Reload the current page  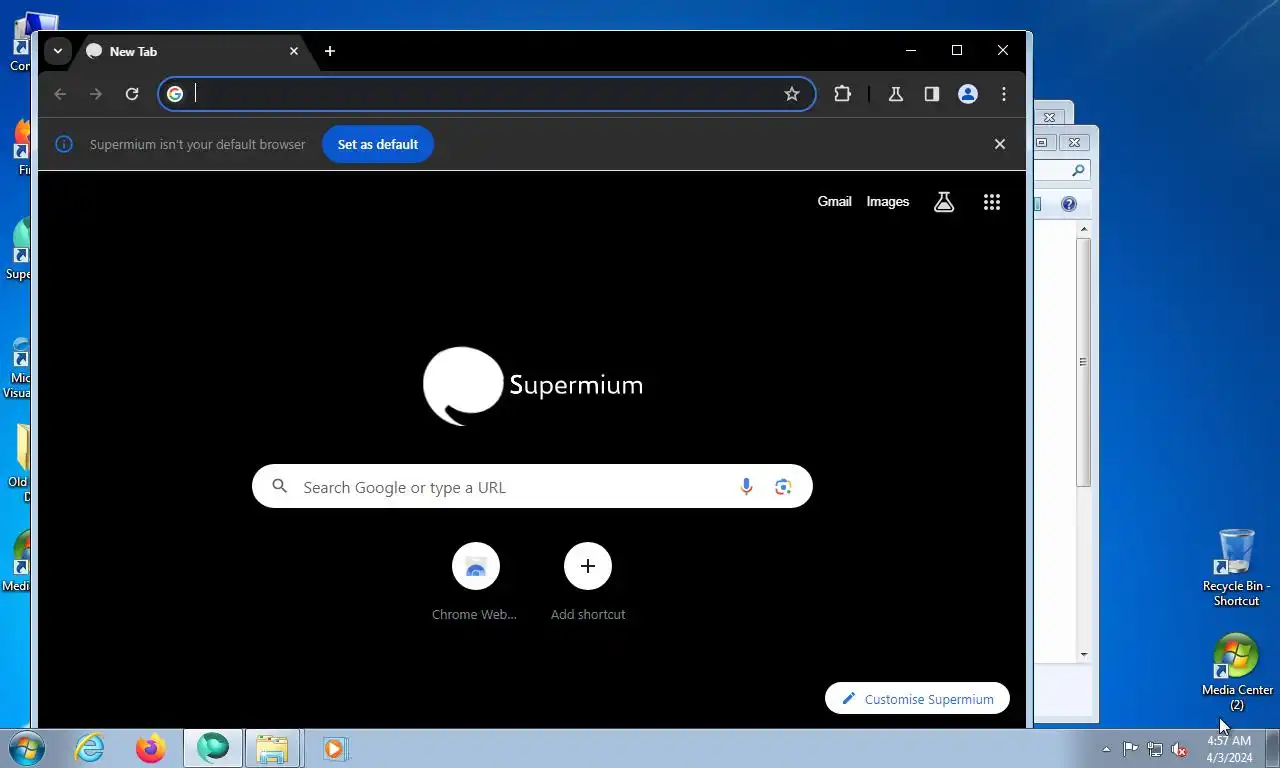pyautogui.click(x=132, y=94)
